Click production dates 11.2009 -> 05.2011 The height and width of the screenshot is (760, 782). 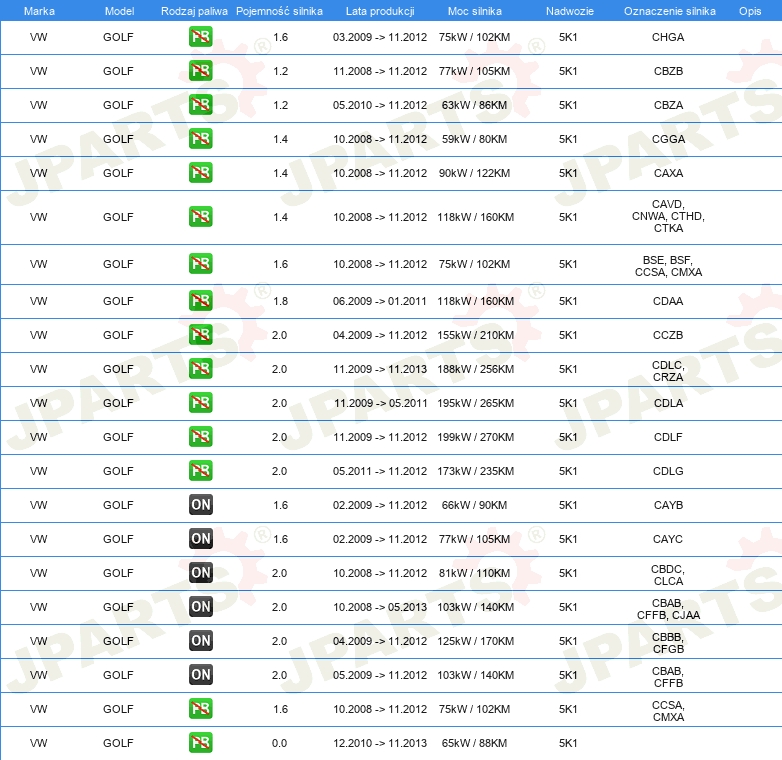[380, 402]
